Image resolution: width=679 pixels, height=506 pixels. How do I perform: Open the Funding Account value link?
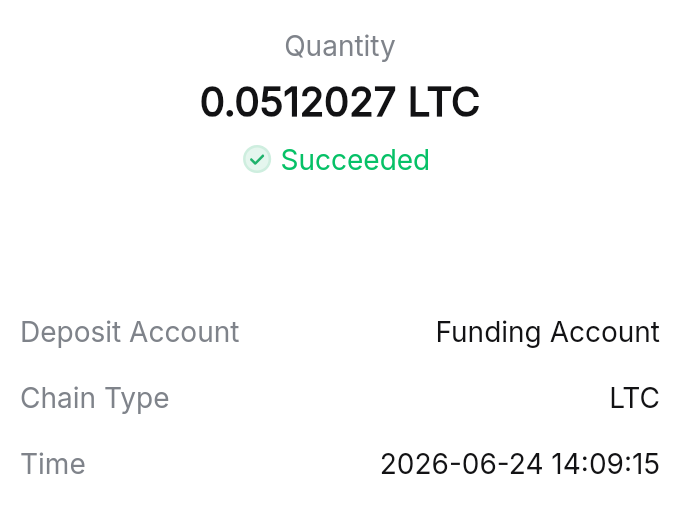click(x=547, y=332)
